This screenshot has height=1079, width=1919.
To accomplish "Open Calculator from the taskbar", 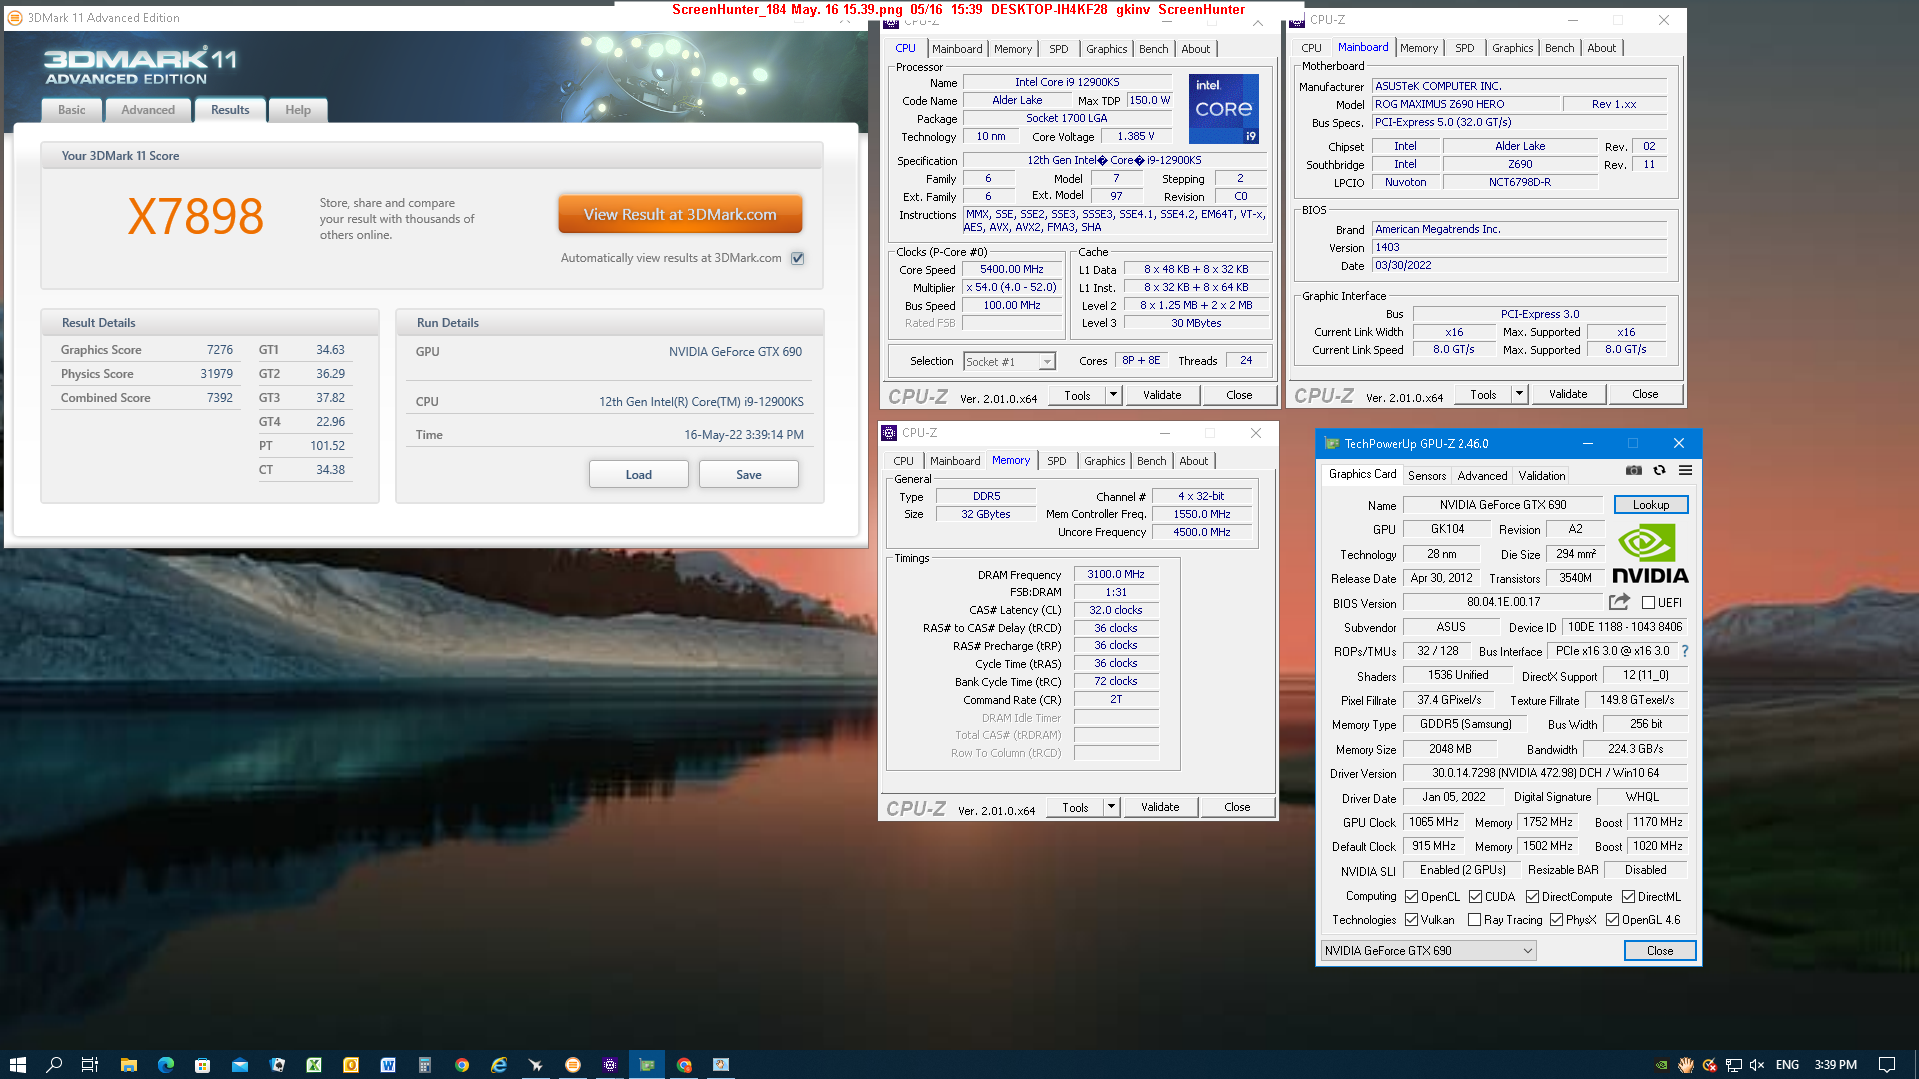I will pos(425,1064).
